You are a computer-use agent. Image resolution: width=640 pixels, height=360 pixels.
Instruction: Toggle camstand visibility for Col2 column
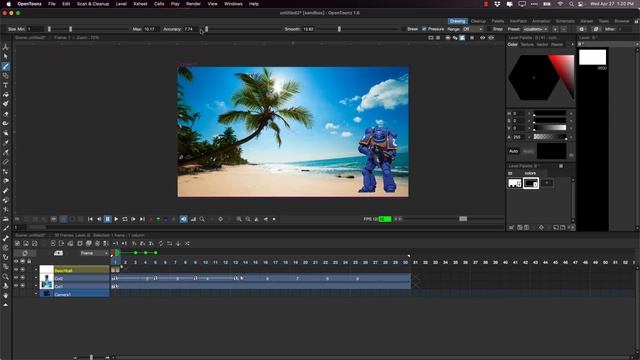tap(22, 278)
